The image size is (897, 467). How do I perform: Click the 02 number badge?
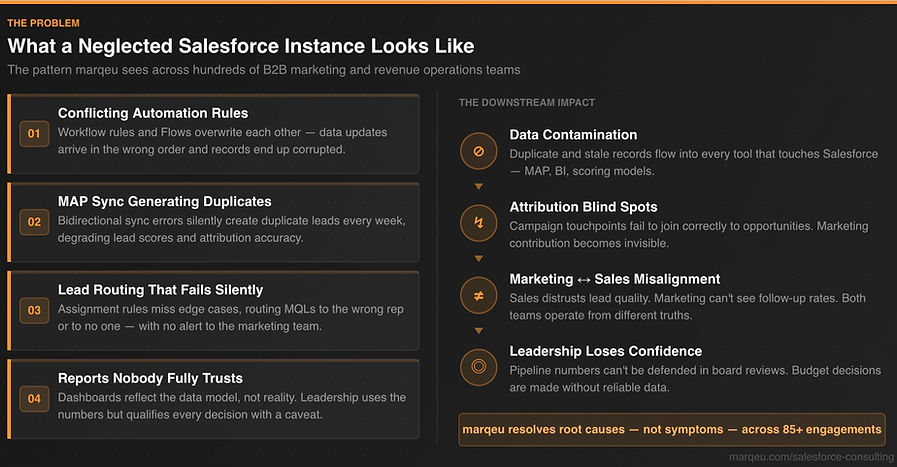click(x=34, y=222)
